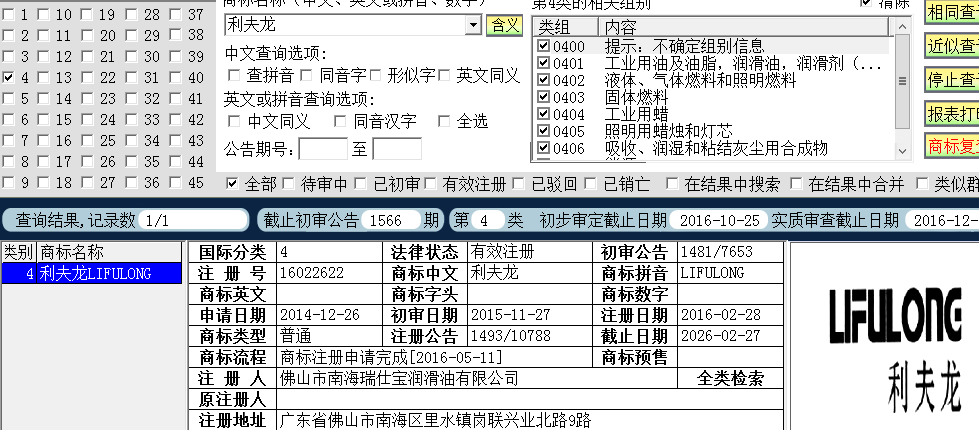
Task: Select result row 利夫龙LIFULONG
Action: [92, 273]
